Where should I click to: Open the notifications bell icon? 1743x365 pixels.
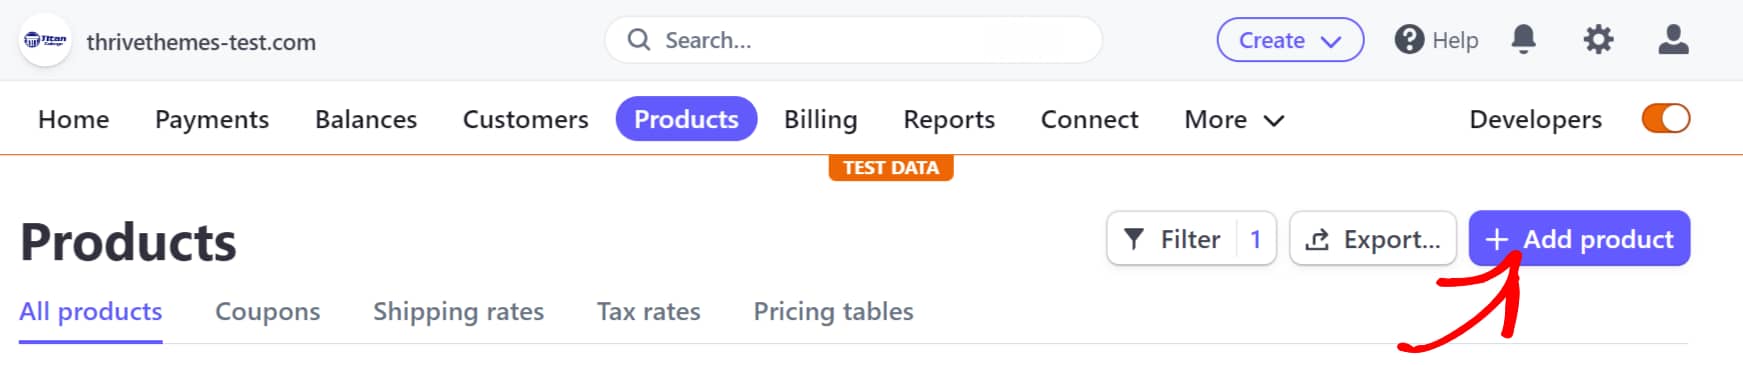coord(1523,40)
